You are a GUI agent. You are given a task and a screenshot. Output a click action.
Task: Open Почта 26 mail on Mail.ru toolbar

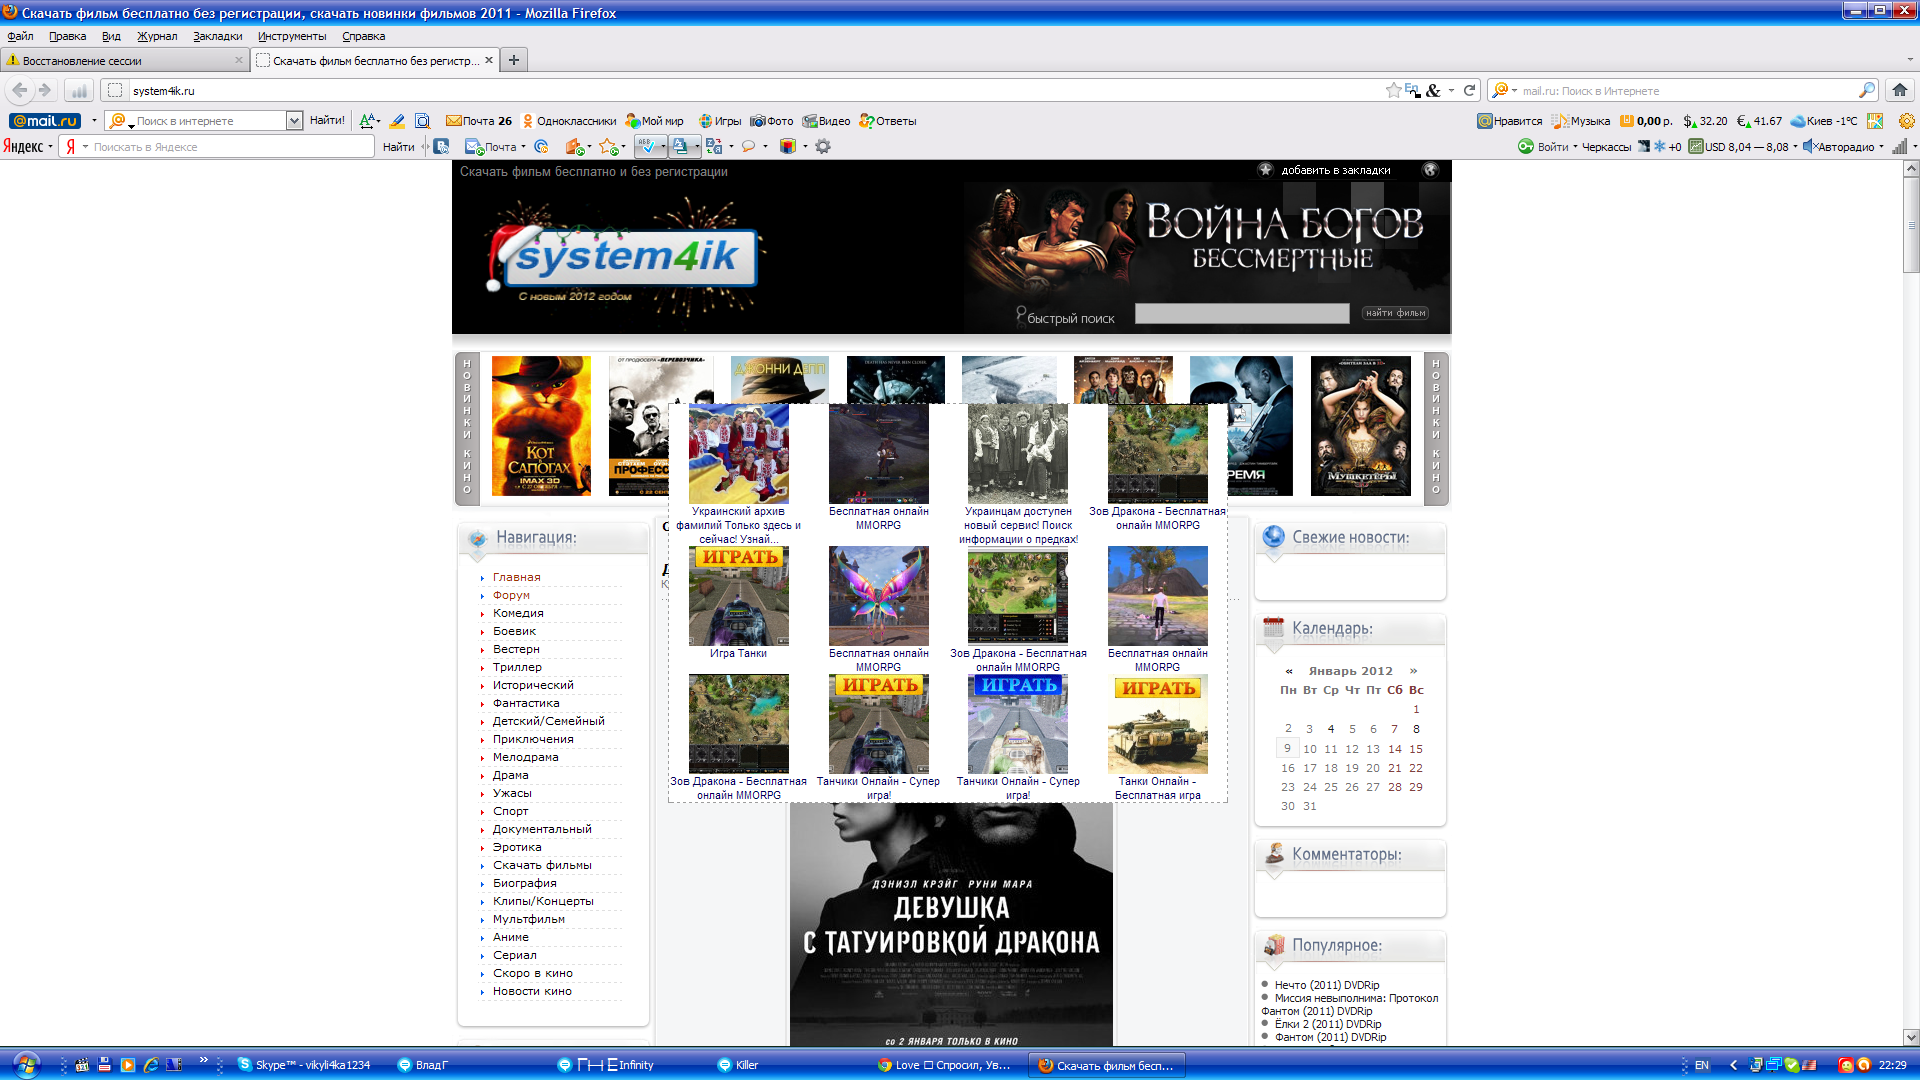pyautogui.click(x=479, y=121)
